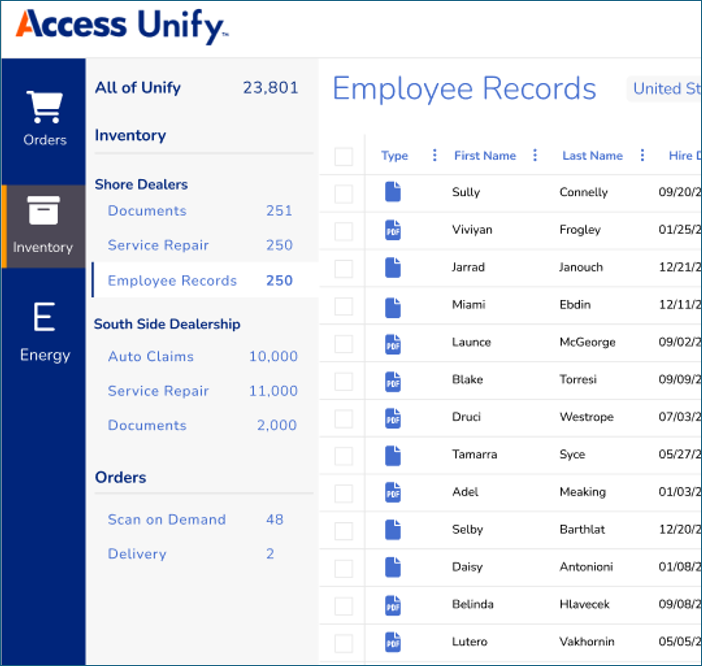
Task: Click the PDF icon for Belinda Hlavecek
Action: (x=393, y=605)
